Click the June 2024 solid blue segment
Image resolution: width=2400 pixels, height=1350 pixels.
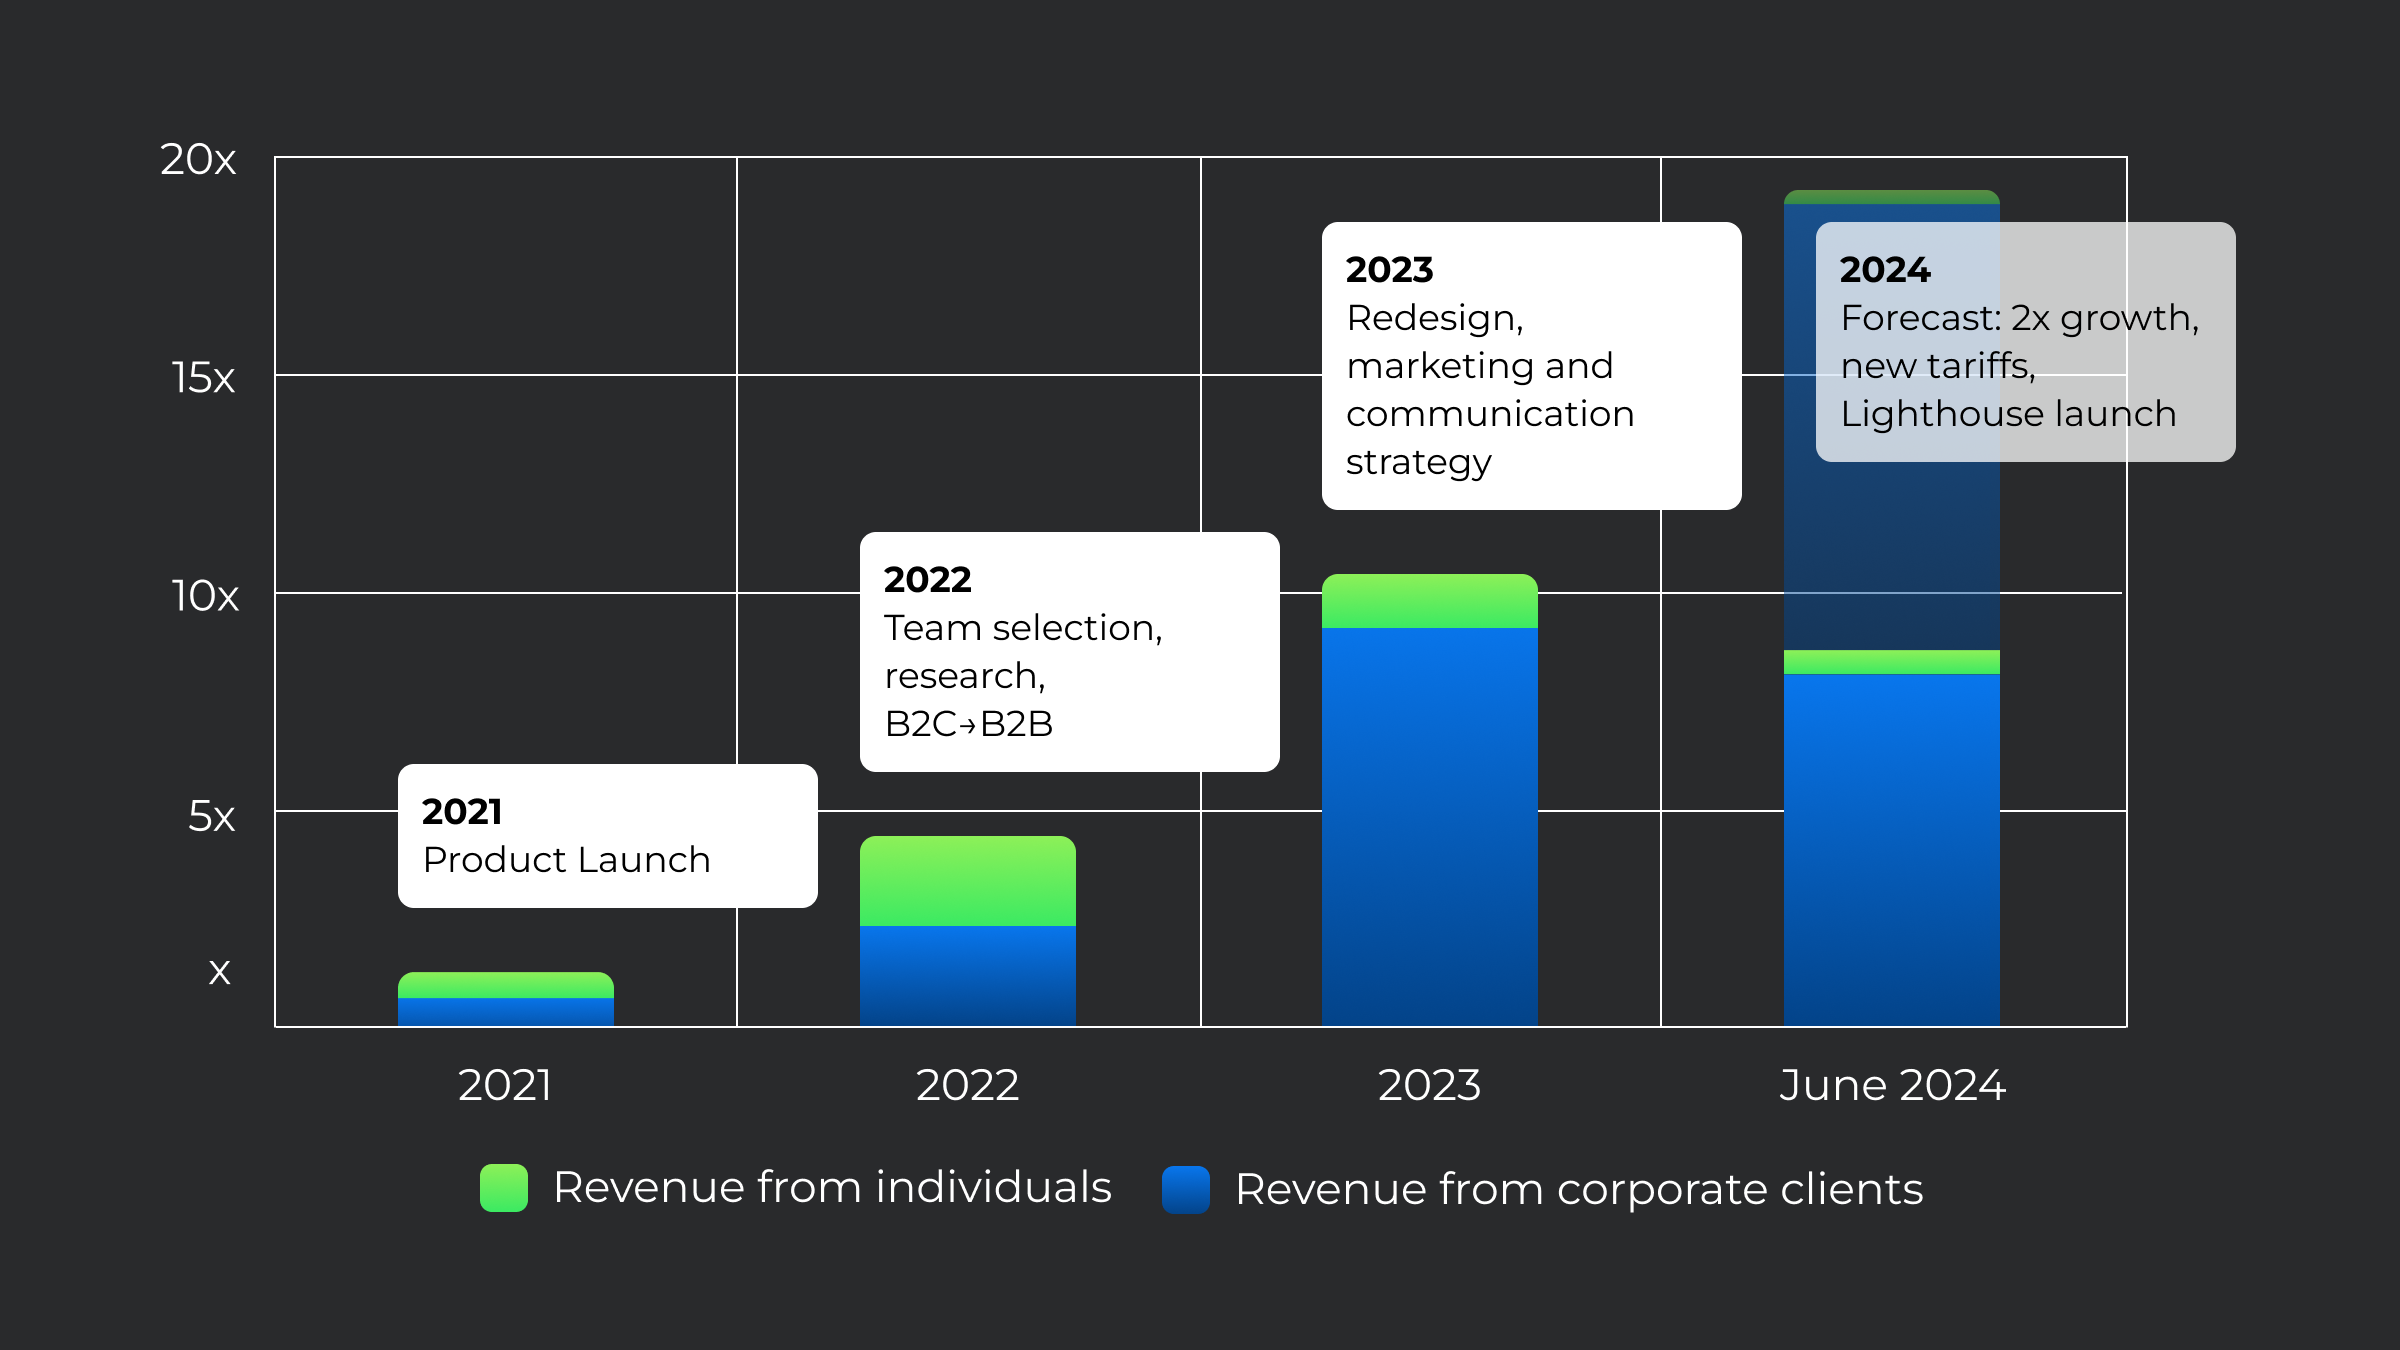point(1892,850)
